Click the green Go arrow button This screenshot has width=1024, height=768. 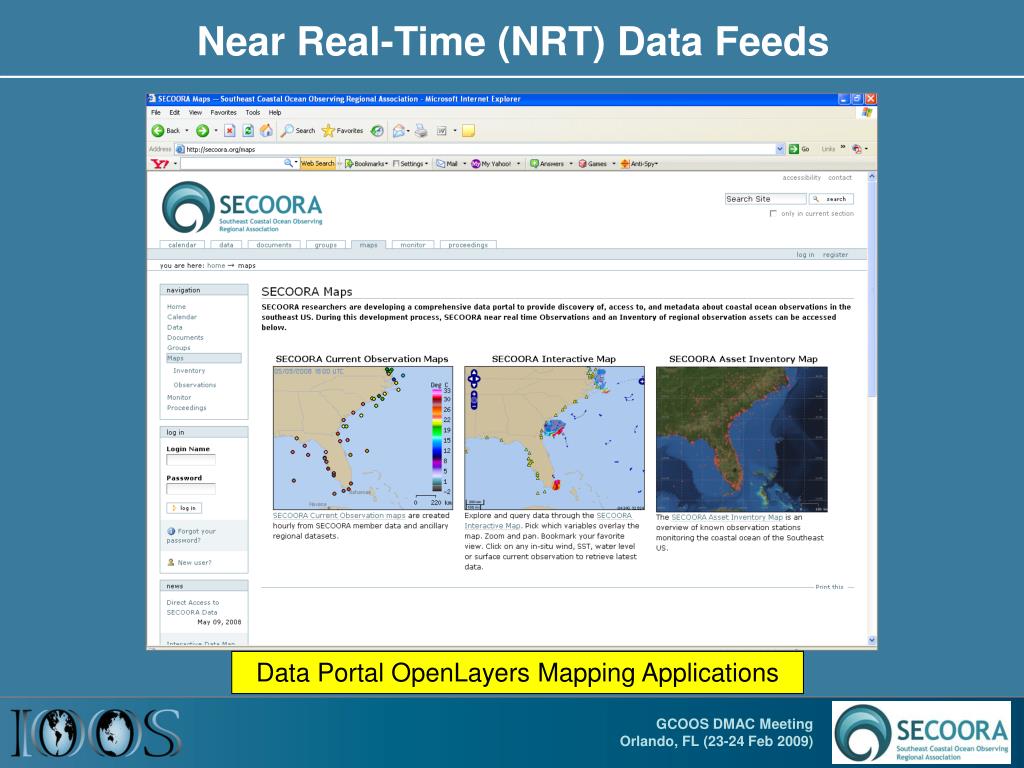794,149
